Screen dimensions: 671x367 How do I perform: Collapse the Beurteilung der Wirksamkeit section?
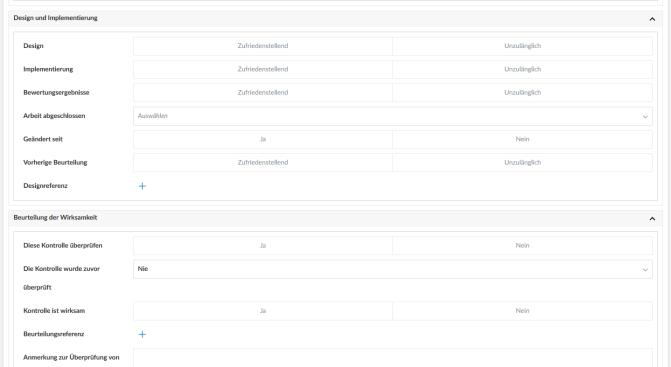[x=652, y=219]
